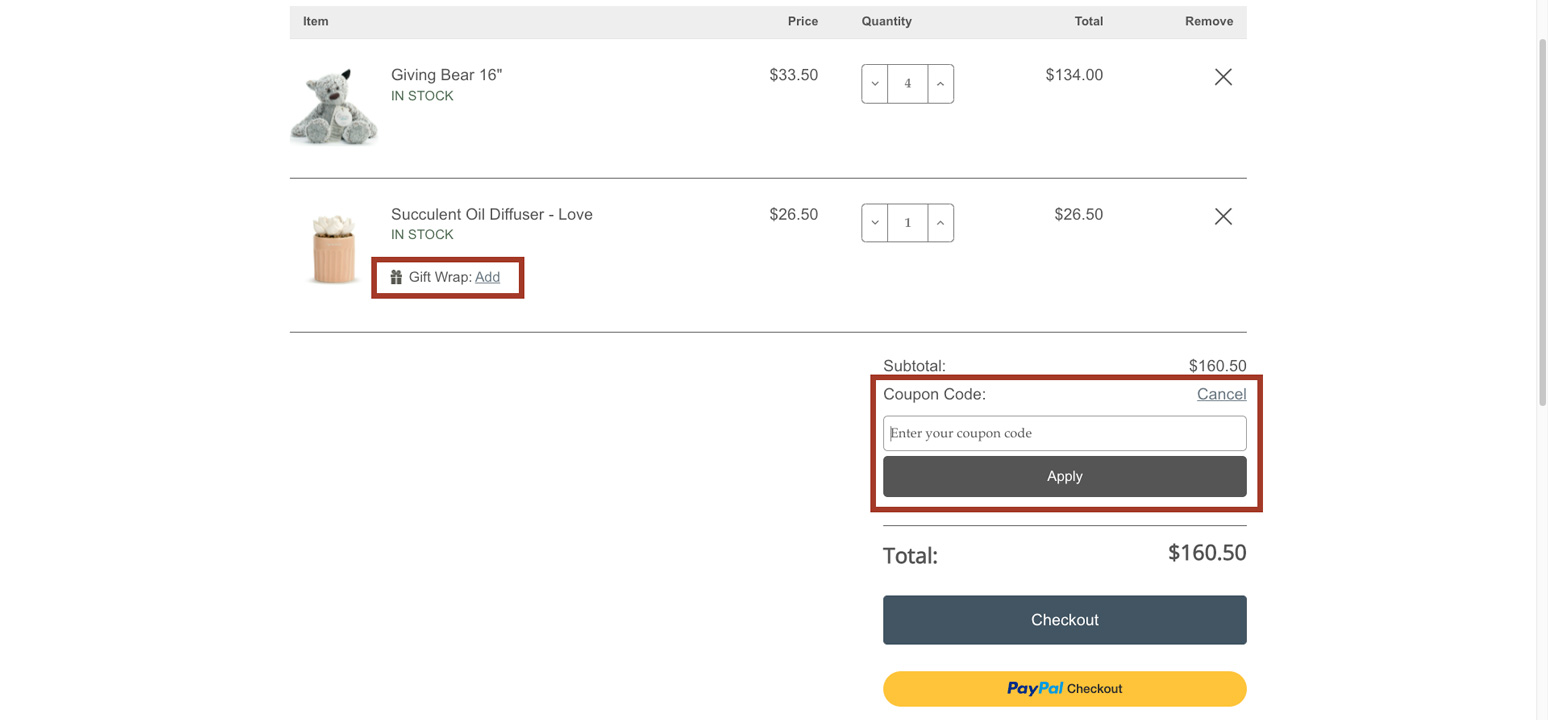
Task: Click the gift box icon beside Gift Wrap
Action: click(395, 277)
